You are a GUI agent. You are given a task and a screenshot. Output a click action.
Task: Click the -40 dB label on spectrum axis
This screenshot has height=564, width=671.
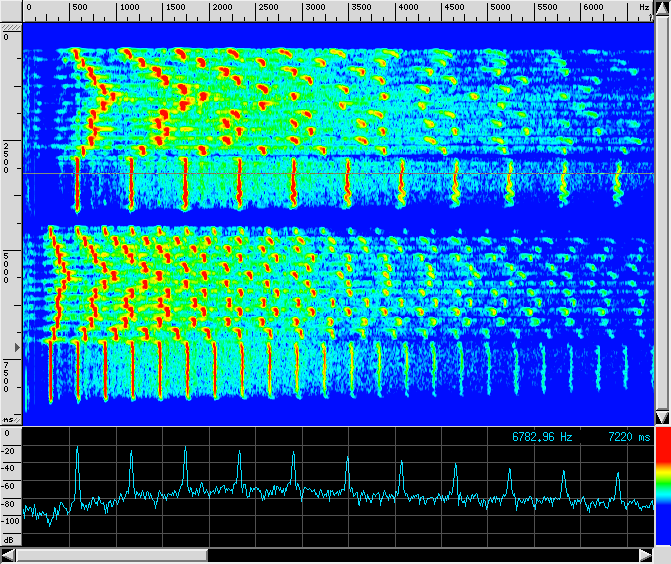(10, 469)
